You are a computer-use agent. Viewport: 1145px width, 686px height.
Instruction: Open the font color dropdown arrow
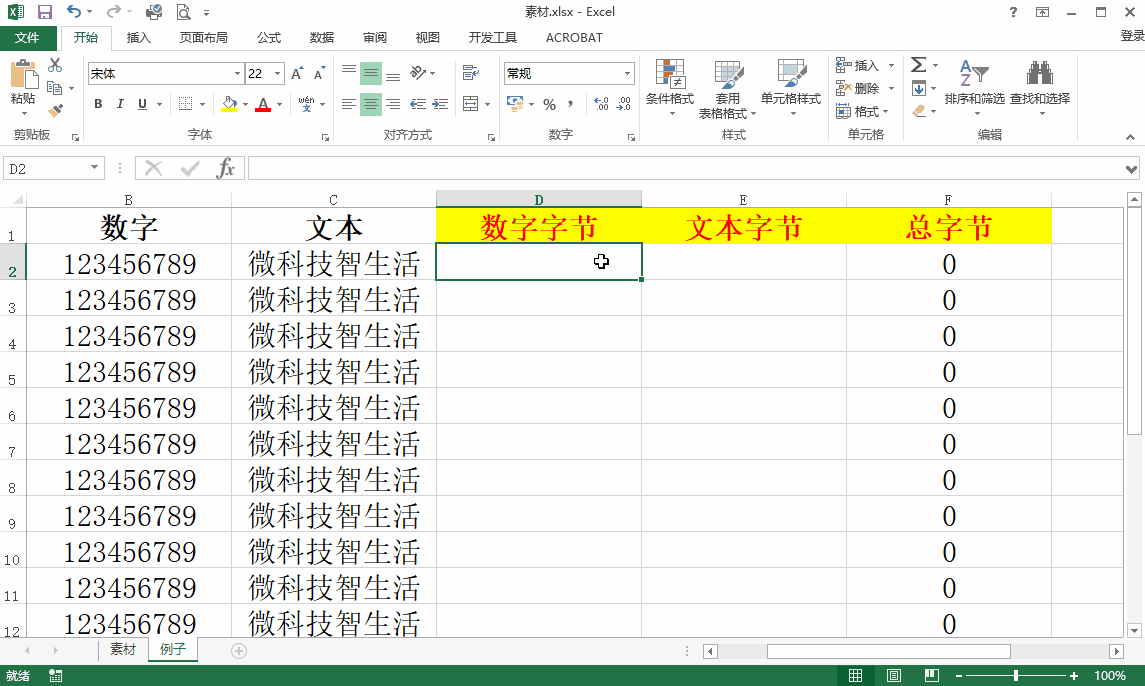coord(280,104)
